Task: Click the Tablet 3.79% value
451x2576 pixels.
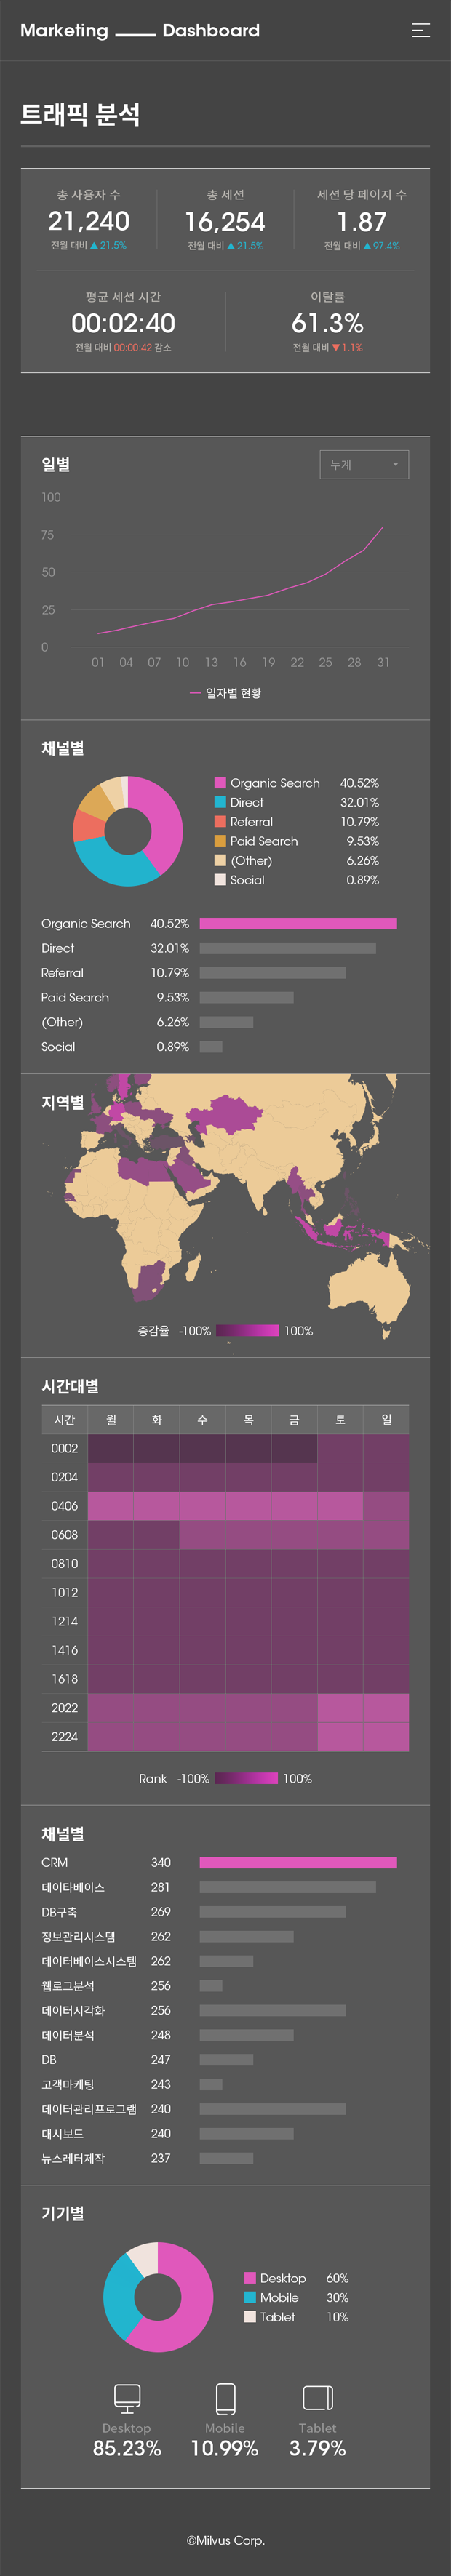Action: coord(317,2448)
